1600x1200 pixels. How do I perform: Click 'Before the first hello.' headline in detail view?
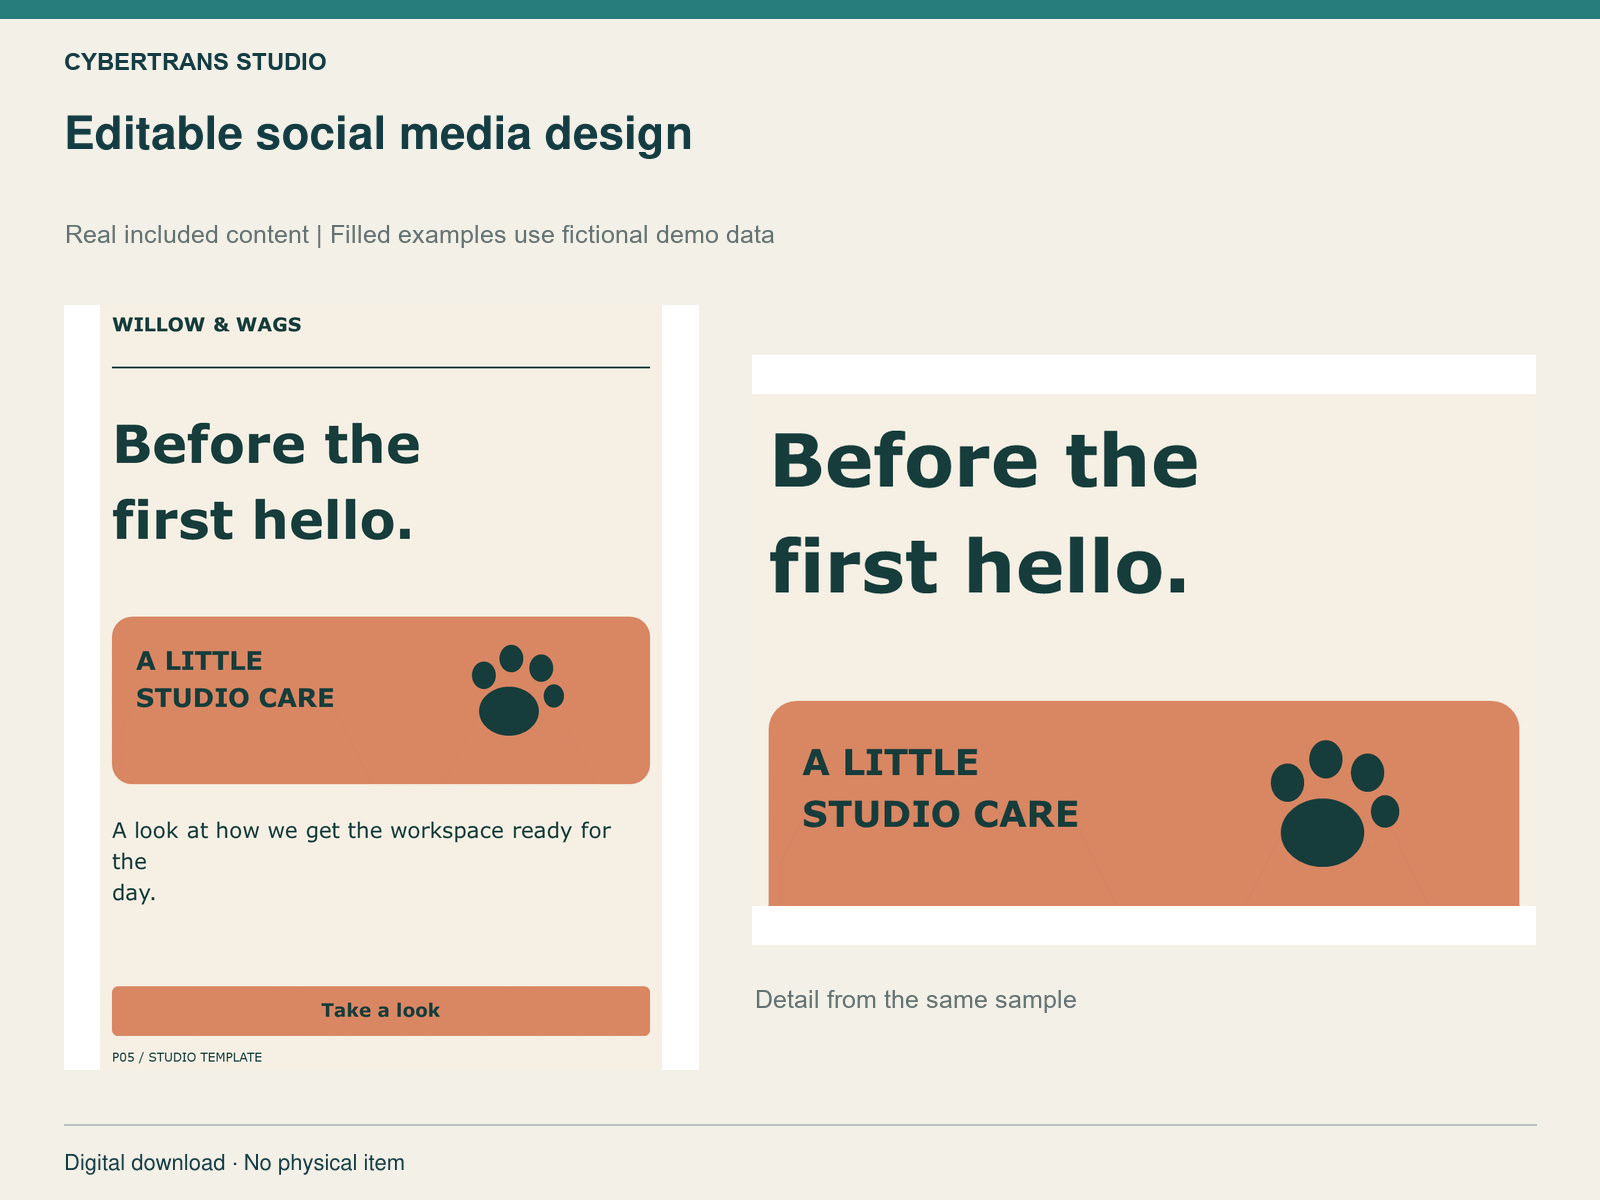point(984,513)
